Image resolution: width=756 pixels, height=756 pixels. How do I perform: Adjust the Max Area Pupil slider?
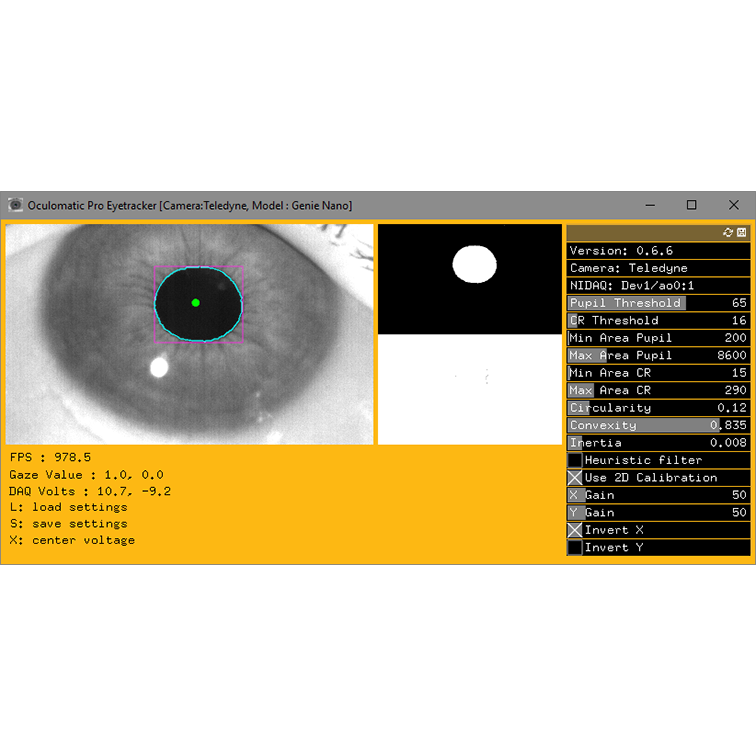(658, 355)
